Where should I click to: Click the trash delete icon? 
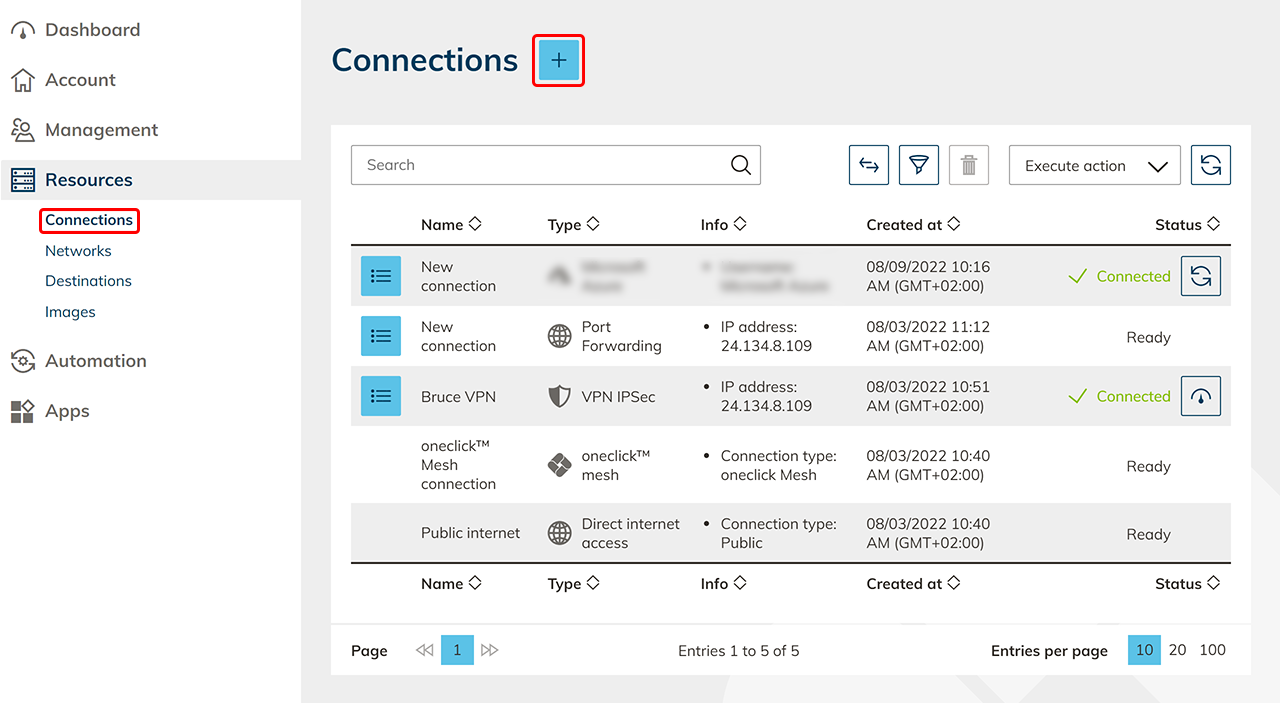click(968, 166)
